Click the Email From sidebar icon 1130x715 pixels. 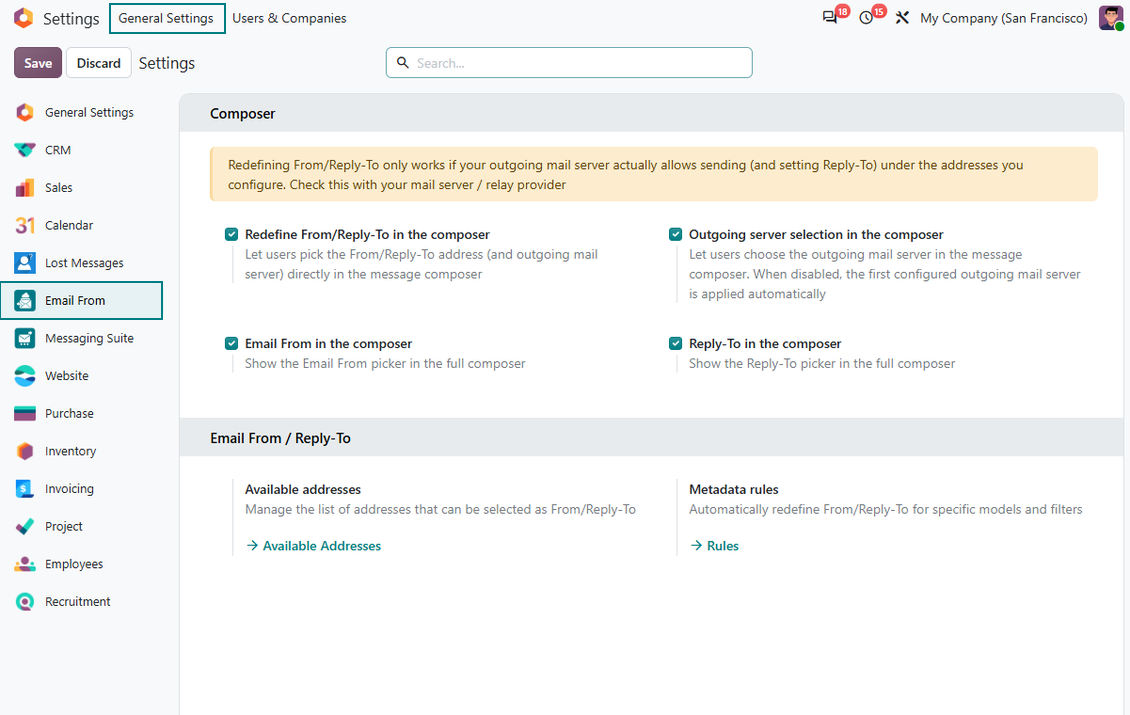25,301
